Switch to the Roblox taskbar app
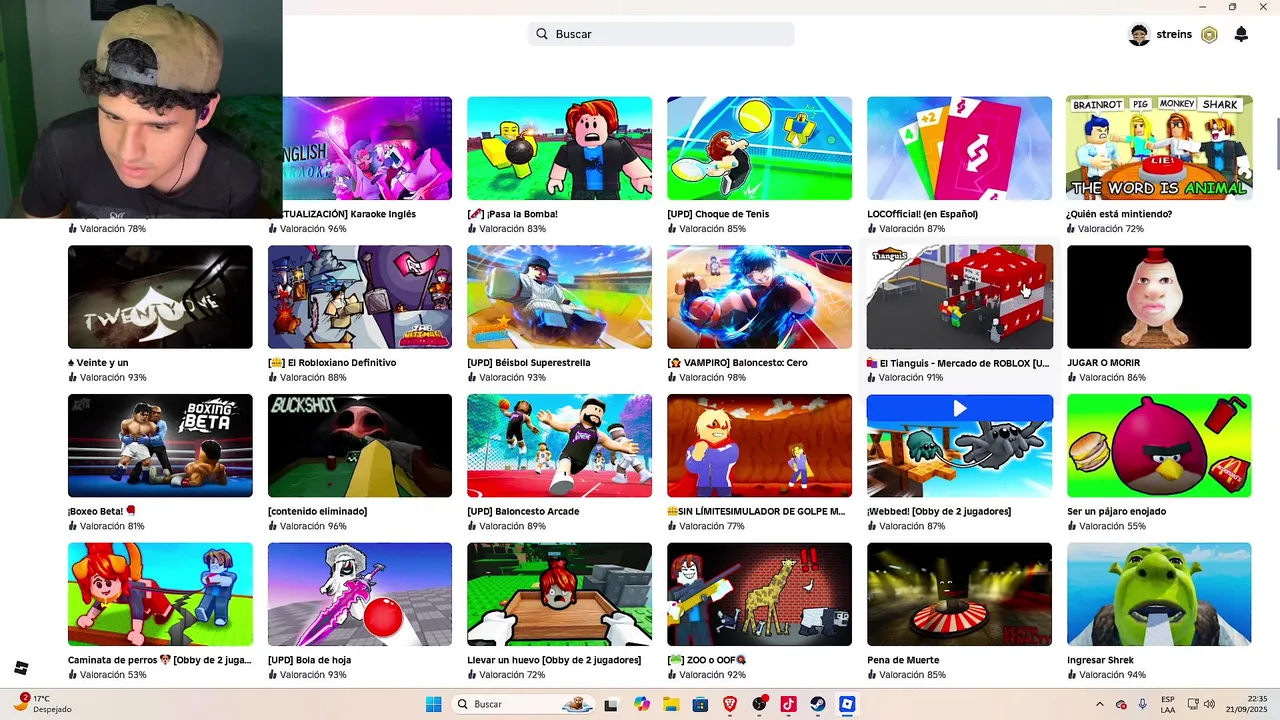Viewport: 1280px width, 720px height. point(847,704)
